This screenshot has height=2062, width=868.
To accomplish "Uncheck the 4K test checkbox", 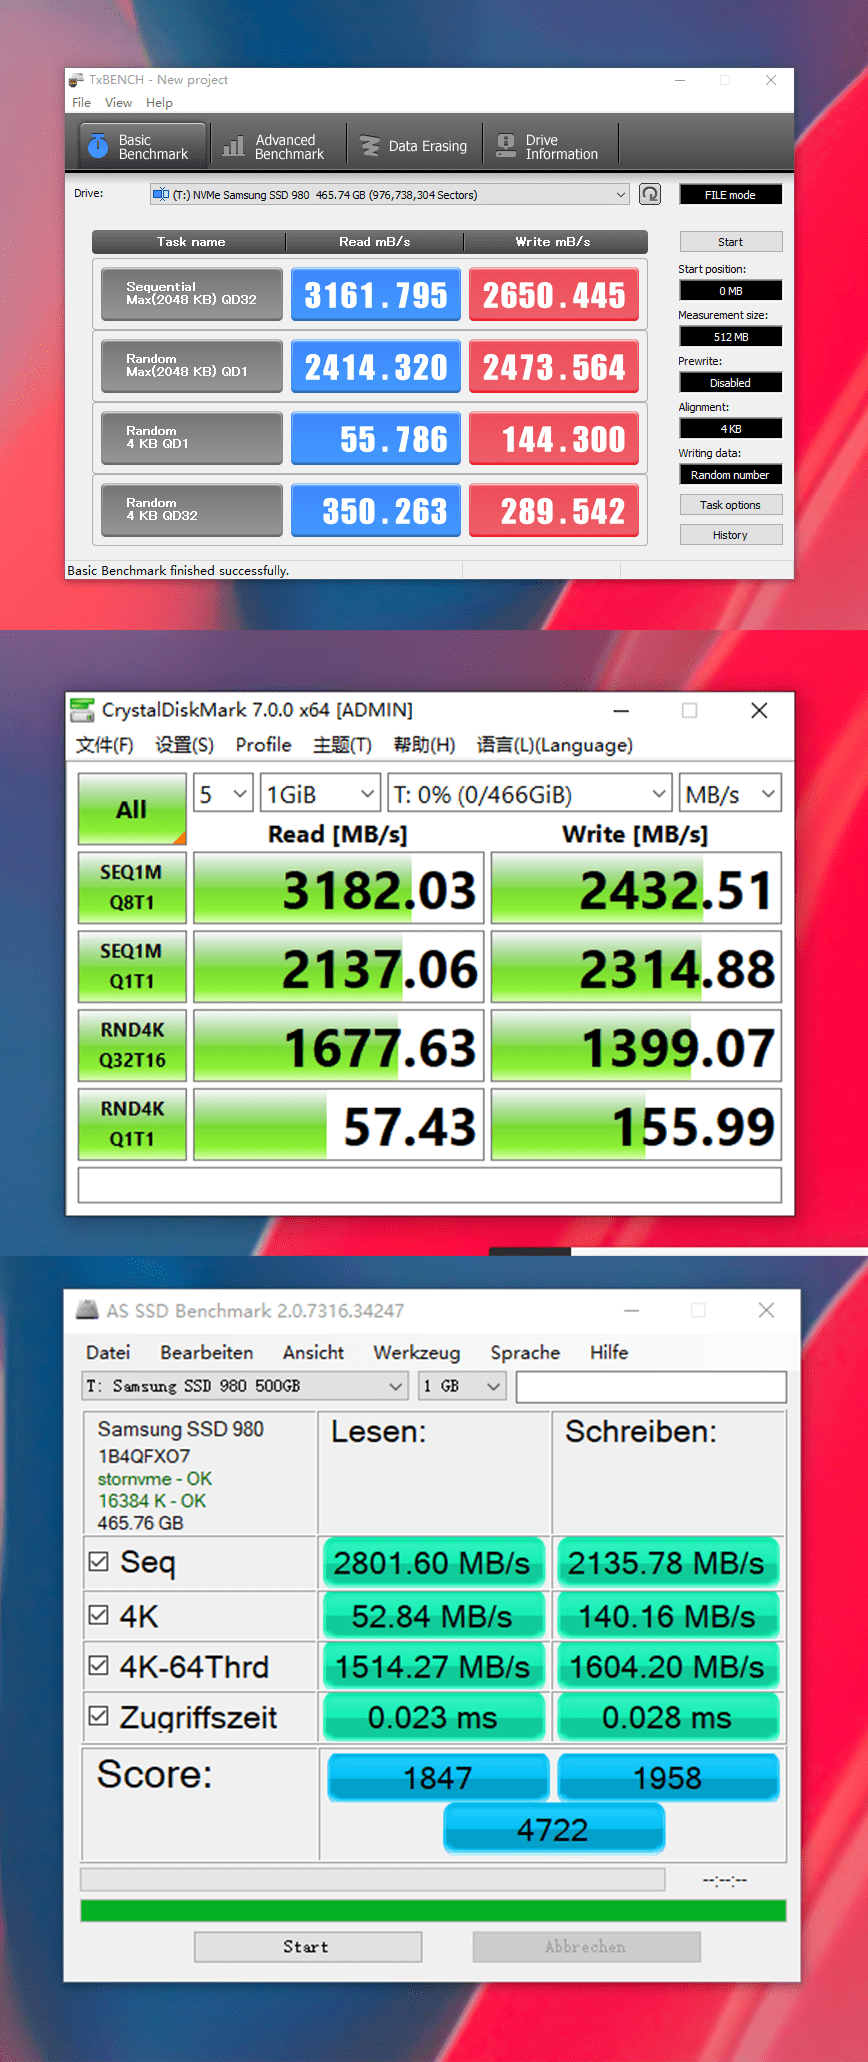I will pos(98,1614).
